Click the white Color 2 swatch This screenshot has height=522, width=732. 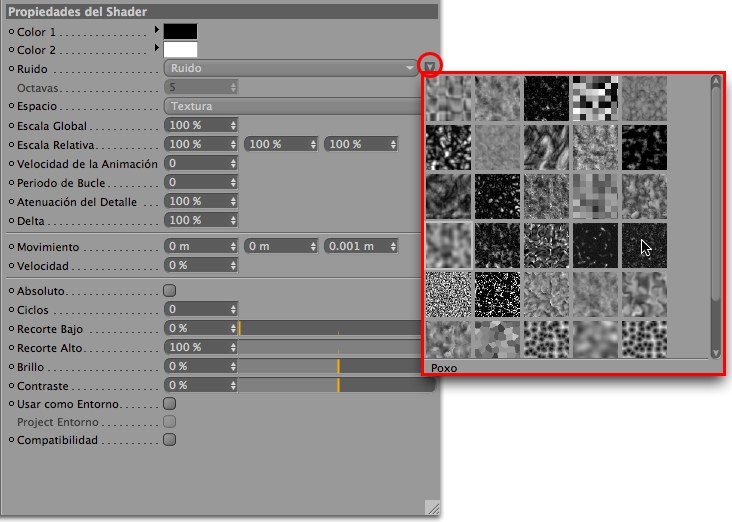click(180, 50)
